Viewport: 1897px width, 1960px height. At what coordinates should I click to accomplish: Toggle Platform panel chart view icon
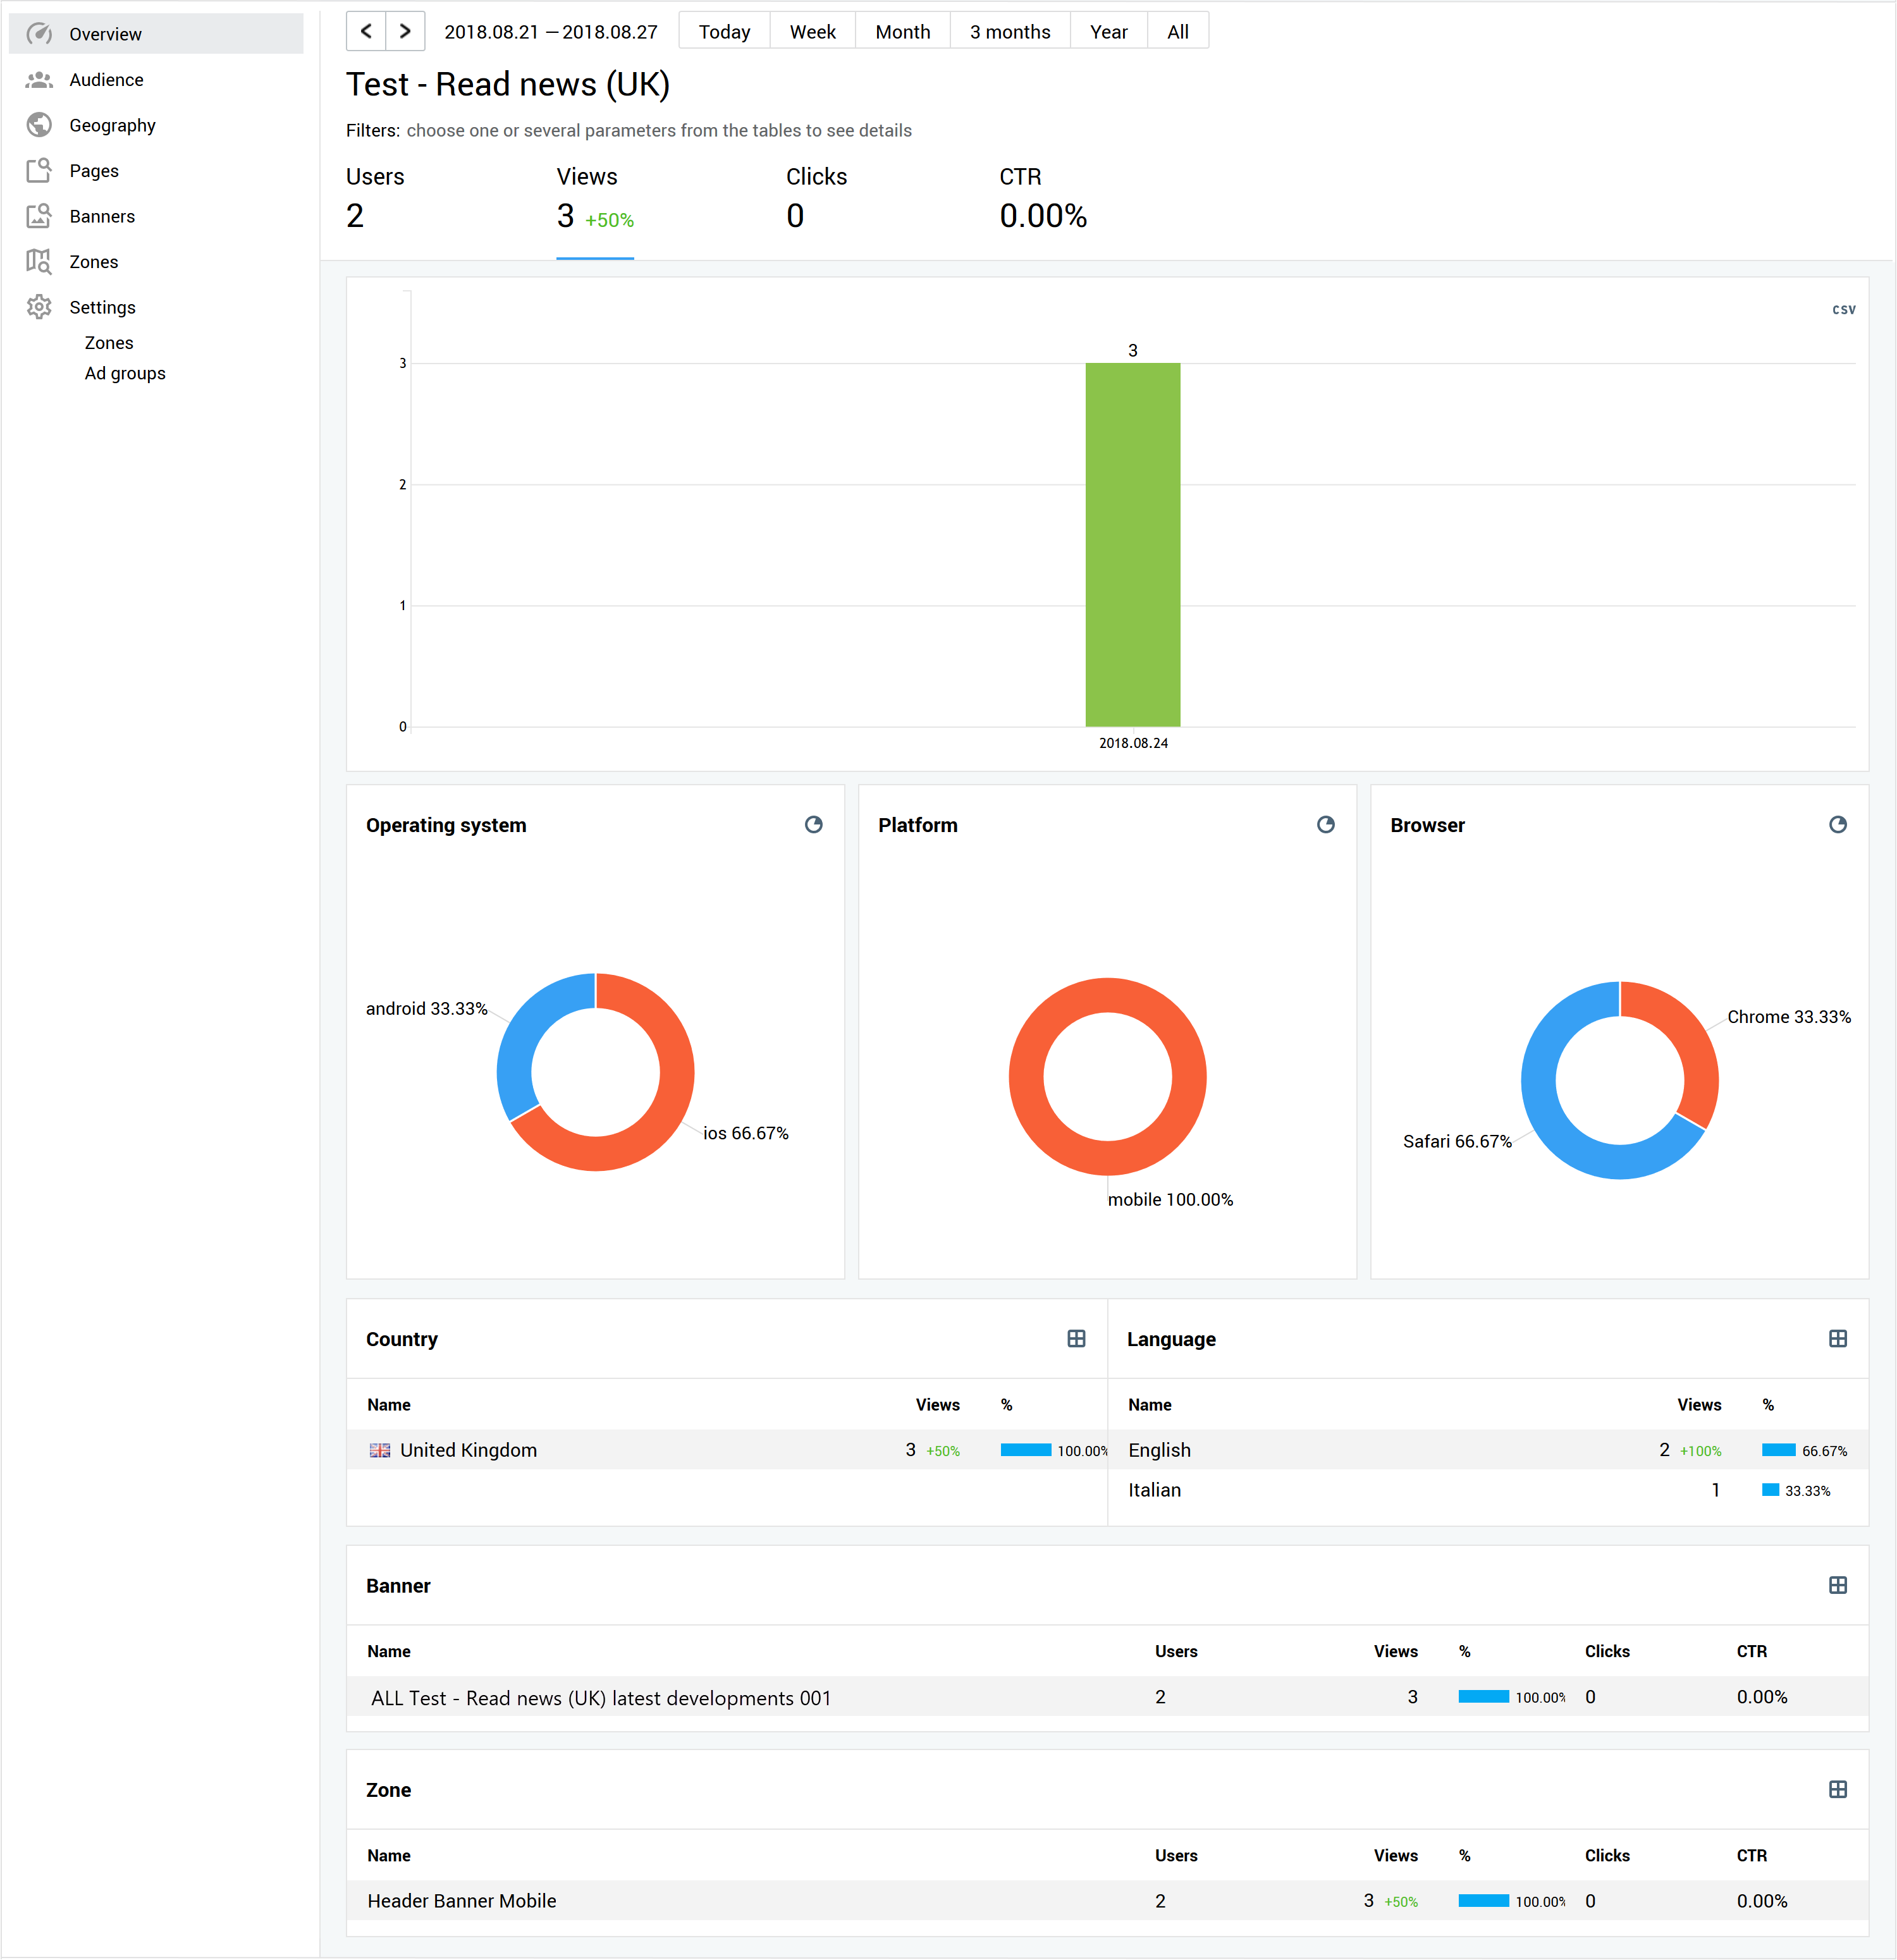tap(1325, 825)
